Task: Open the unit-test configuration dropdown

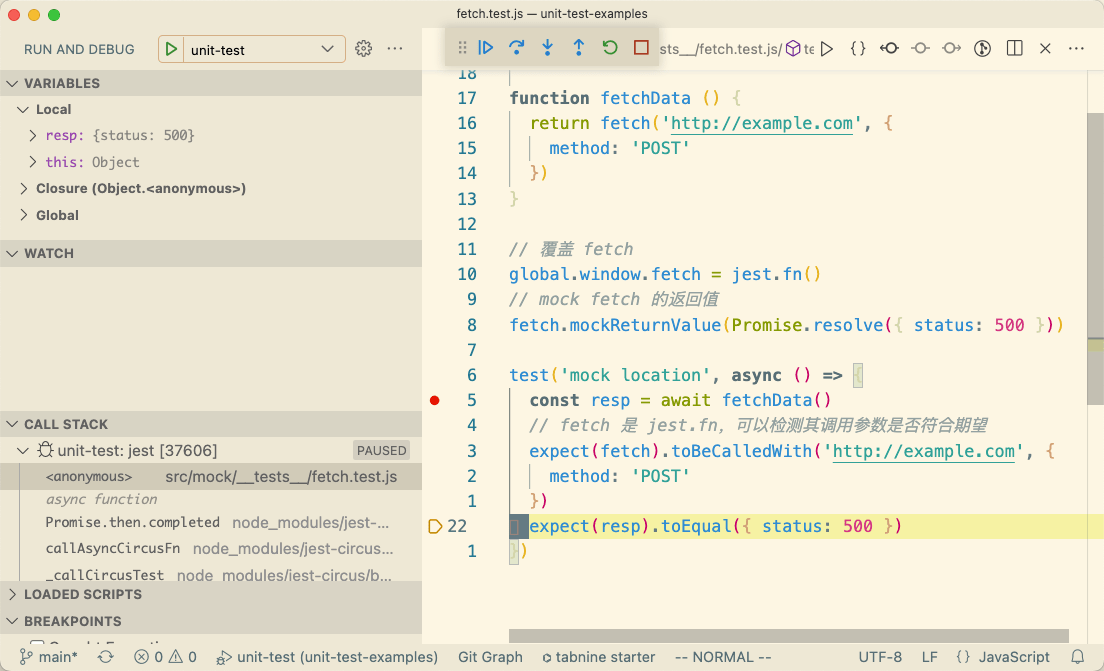Action: (x=264, y=49)
